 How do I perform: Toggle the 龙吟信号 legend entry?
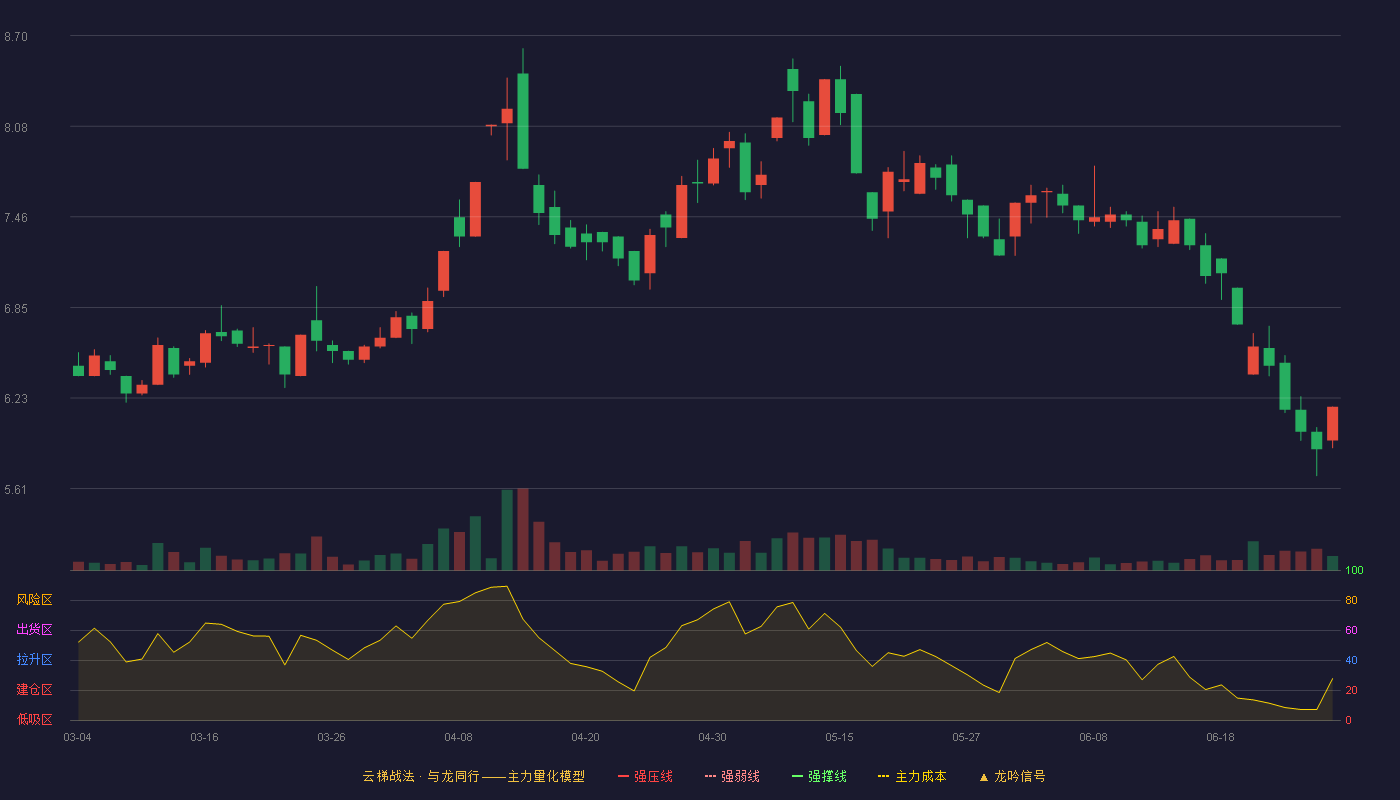(x=1011, y=776)
